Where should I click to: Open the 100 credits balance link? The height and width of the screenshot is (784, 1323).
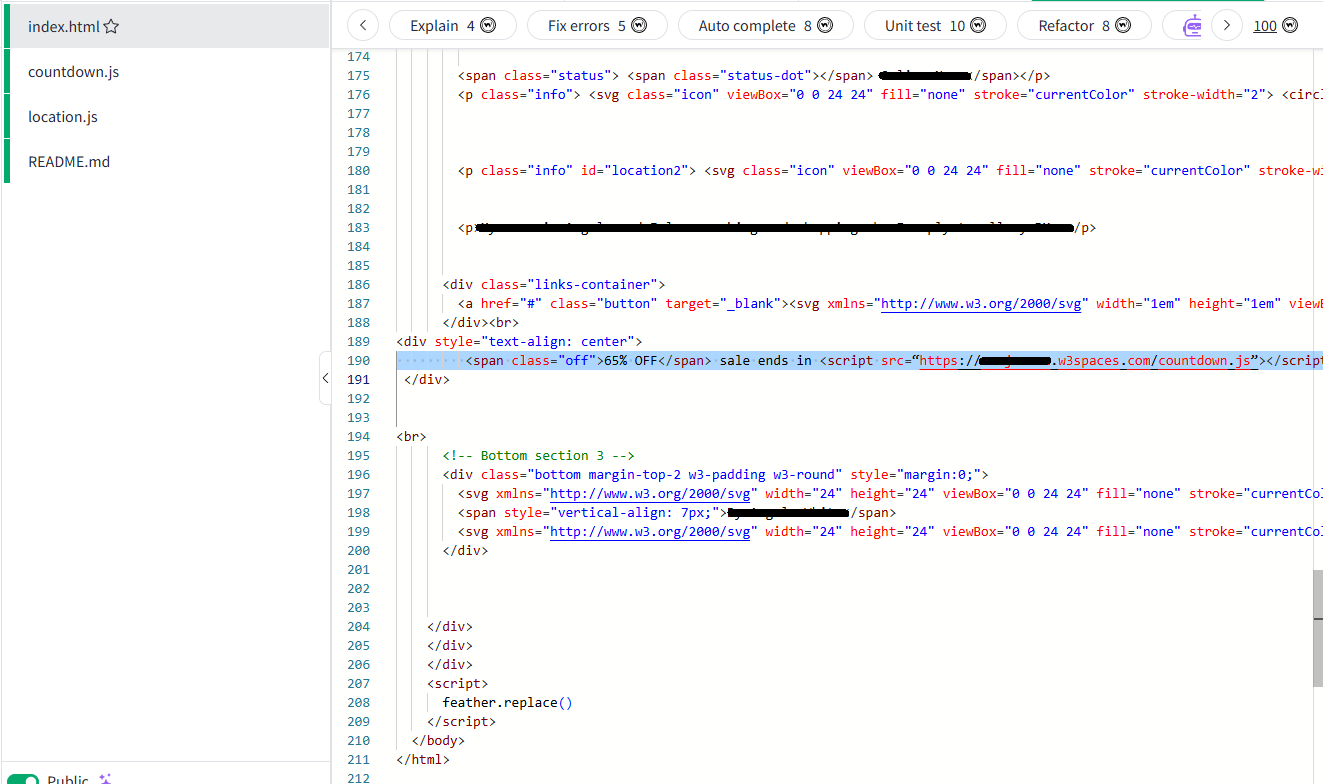tap(1265, 26)
